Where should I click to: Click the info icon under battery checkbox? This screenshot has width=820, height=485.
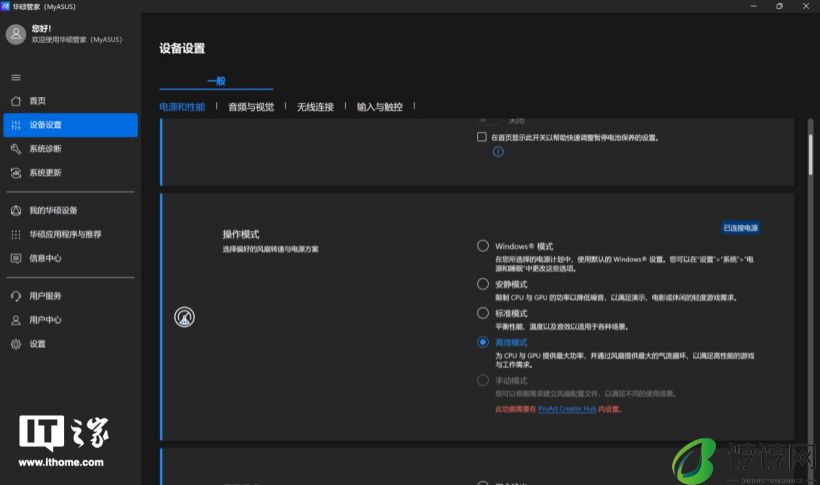498,152
